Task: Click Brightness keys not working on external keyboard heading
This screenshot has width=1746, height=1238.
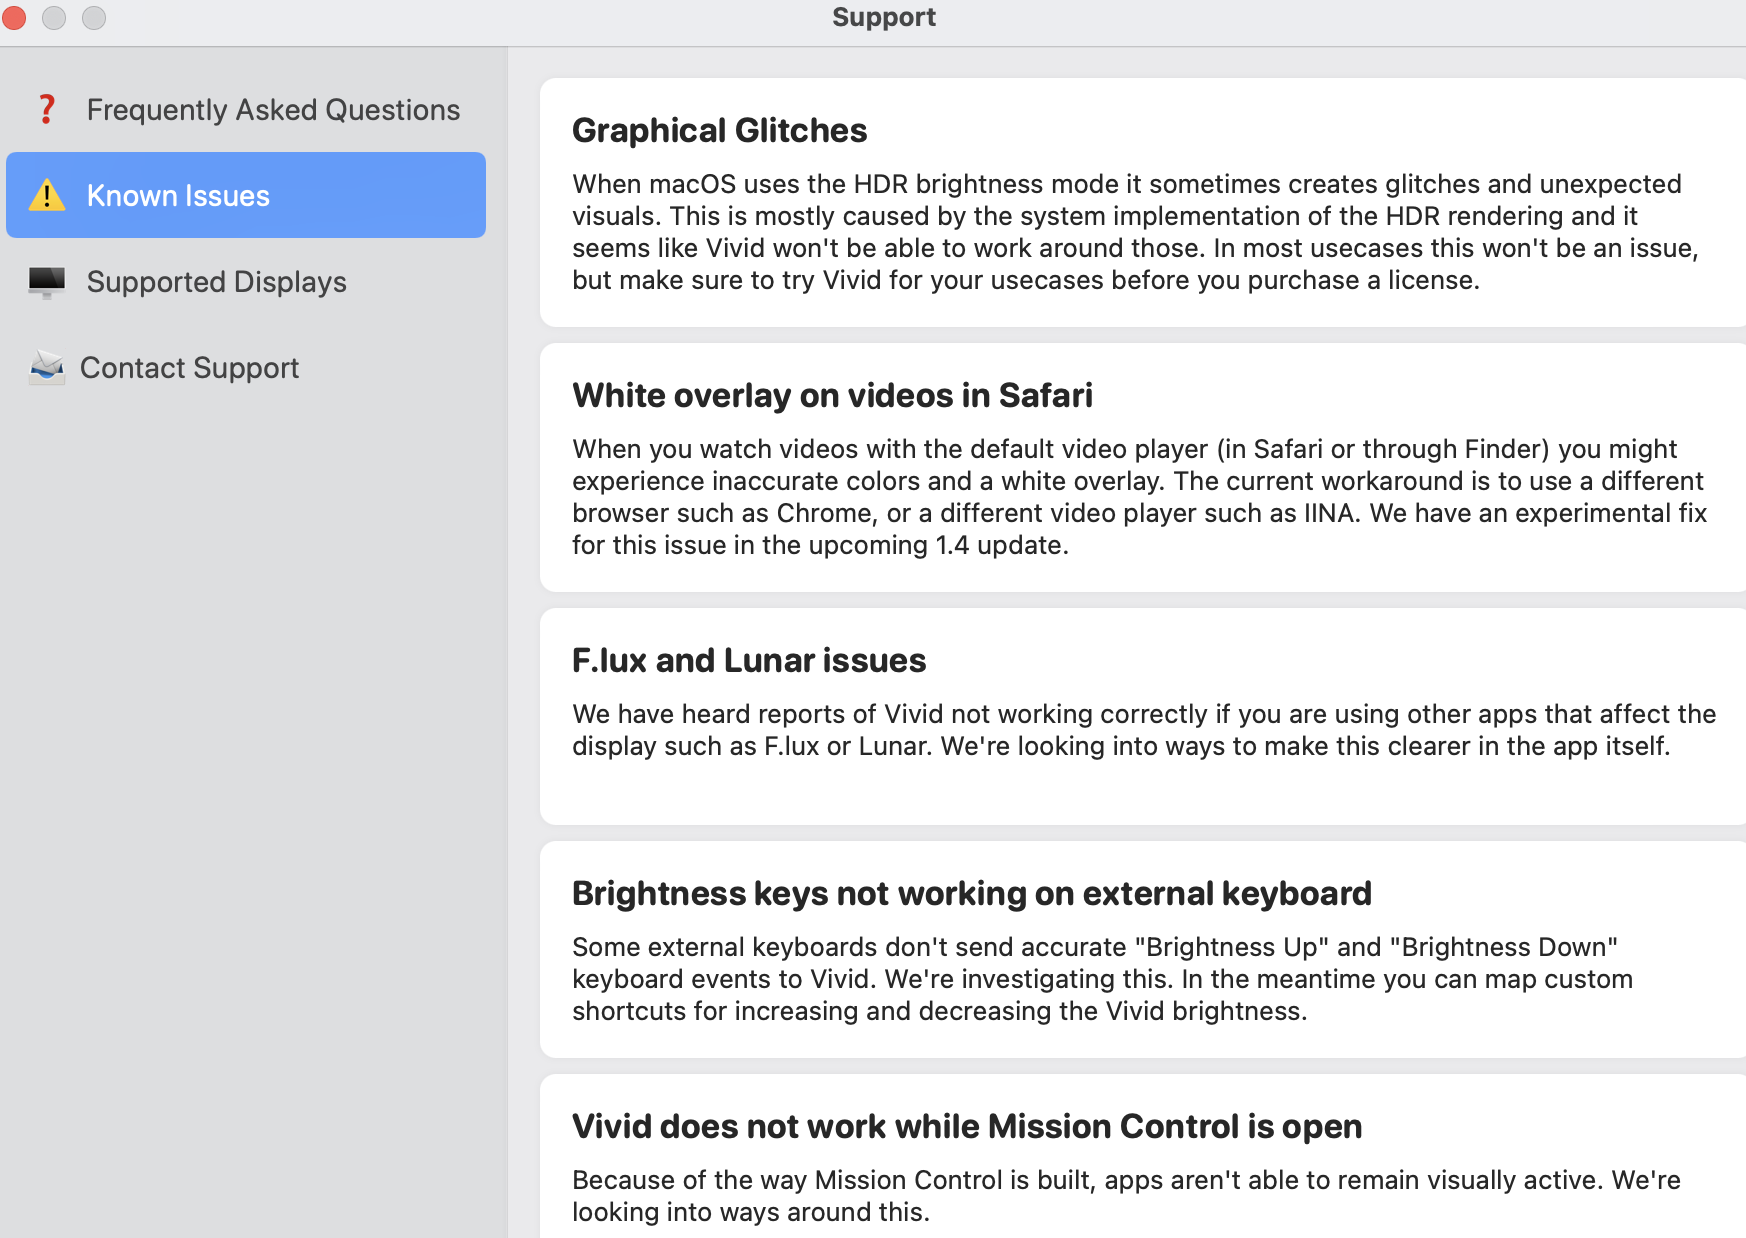Action: tap(971, 894)
